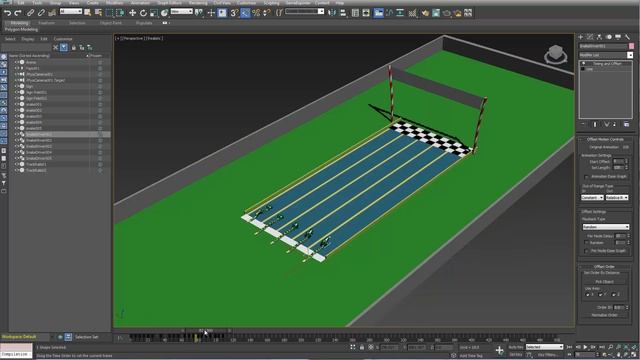Screen dimensions: 640x360
Task: Switch to the Motion command panel tab
Action: click(609, 37)
